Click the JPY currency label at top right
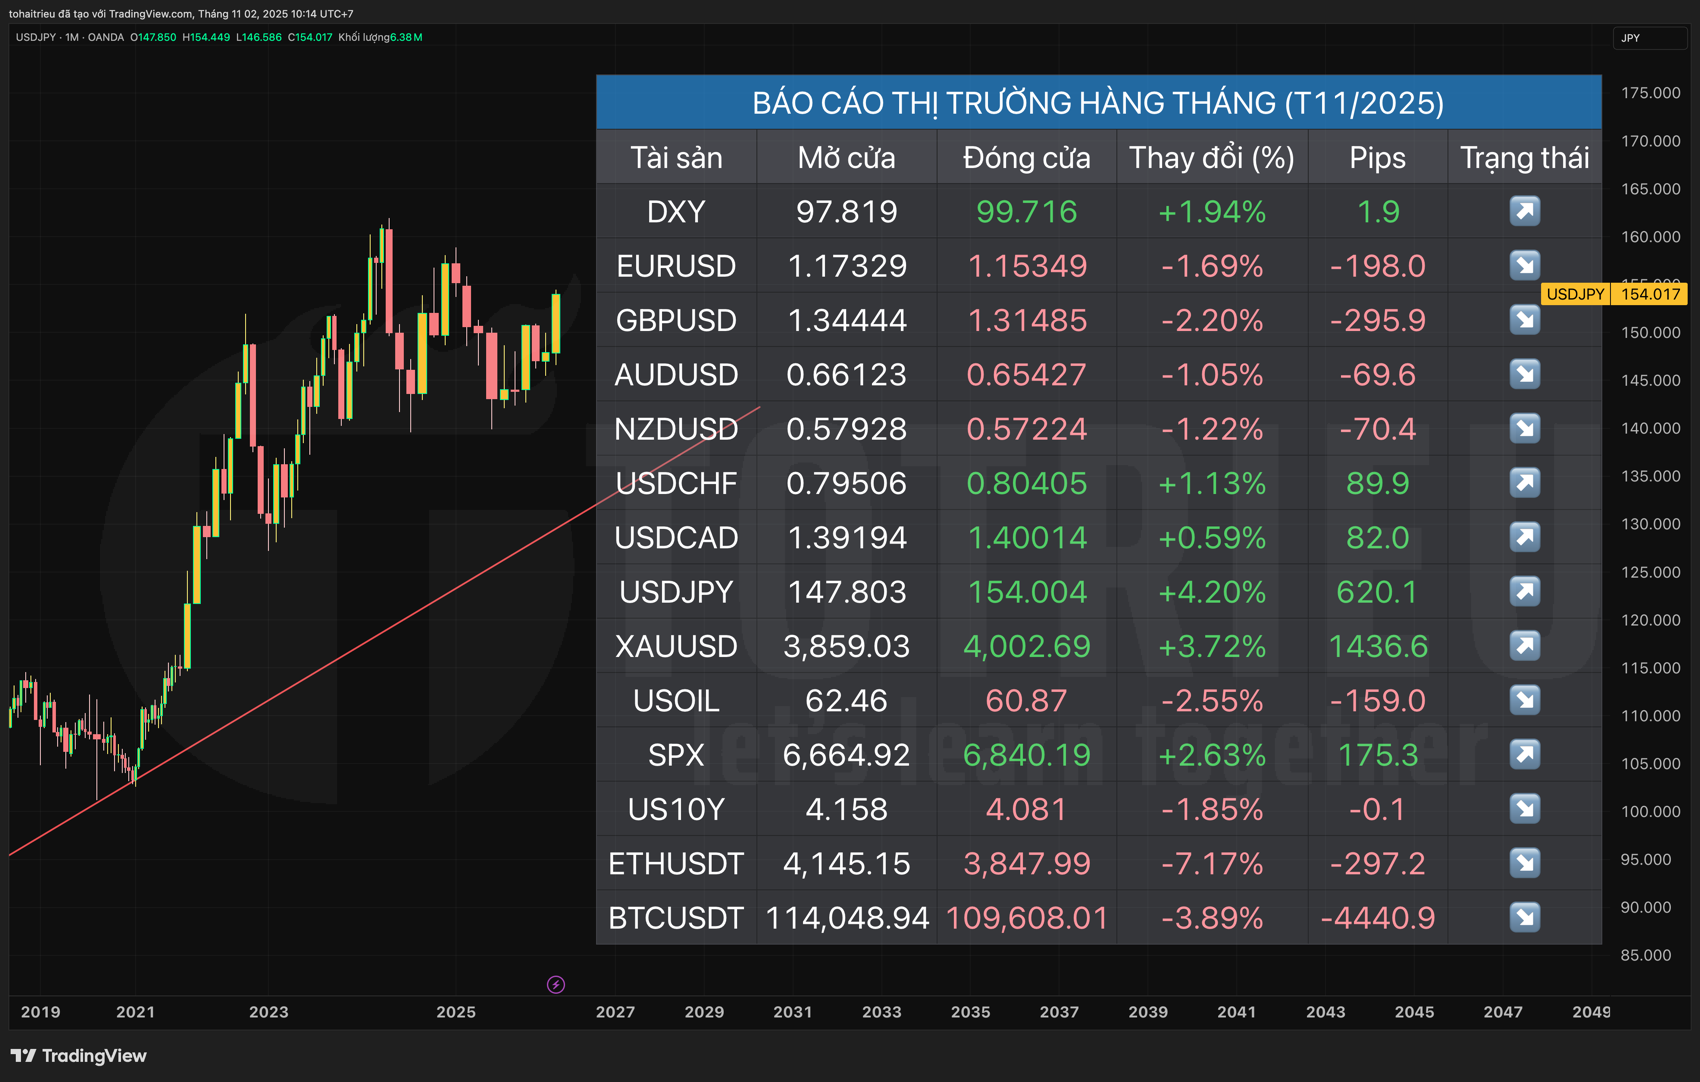 coord(1631,38)
